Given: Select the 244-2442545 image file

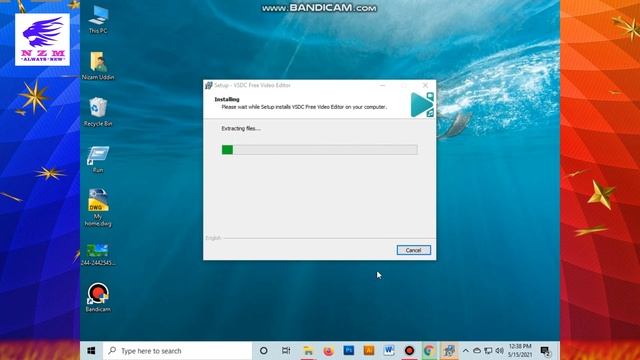Looking at the screenshot, I should (98, 255).
